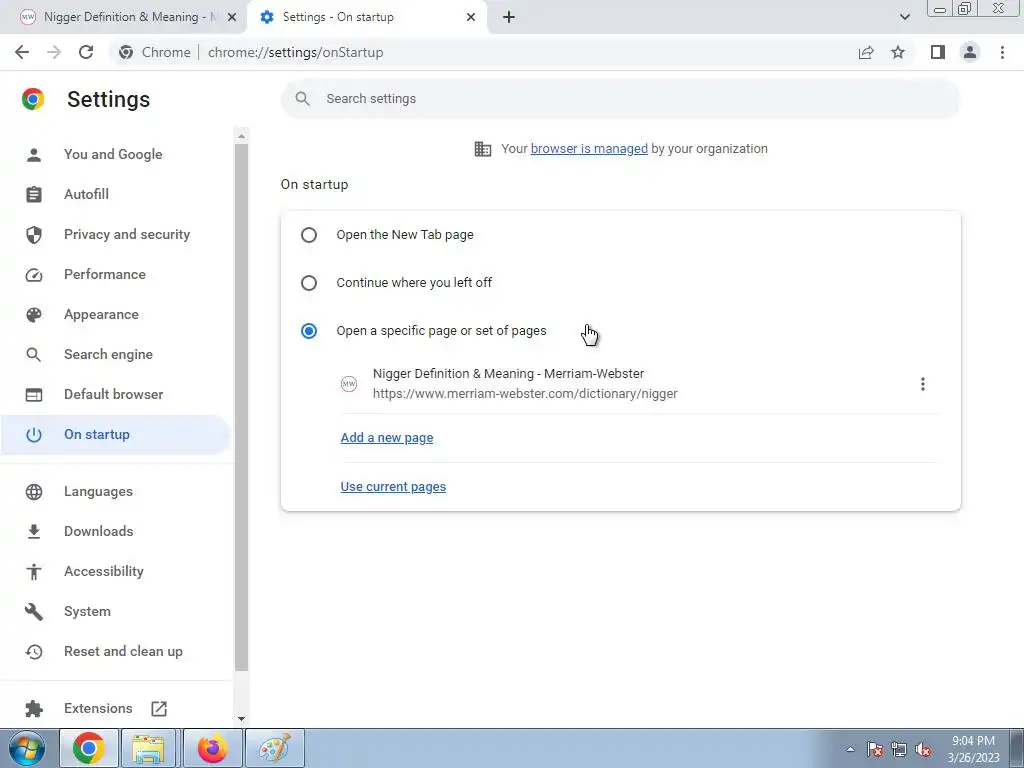Viewport: 1024px width, 768px height.
Task: Open more actions for Merriam-Webster startup page
Action: (922, 384)
